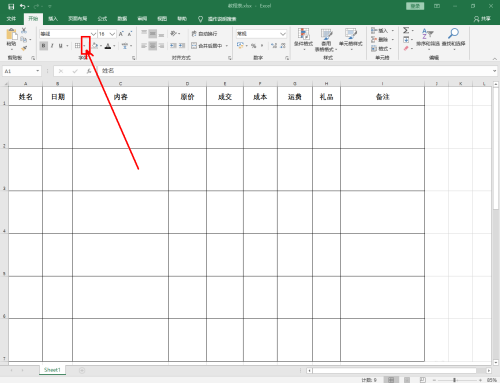This screenshot has height=383, width=500.
Task: Expand the Name Box dropdown next to A1
Action: 37,71
